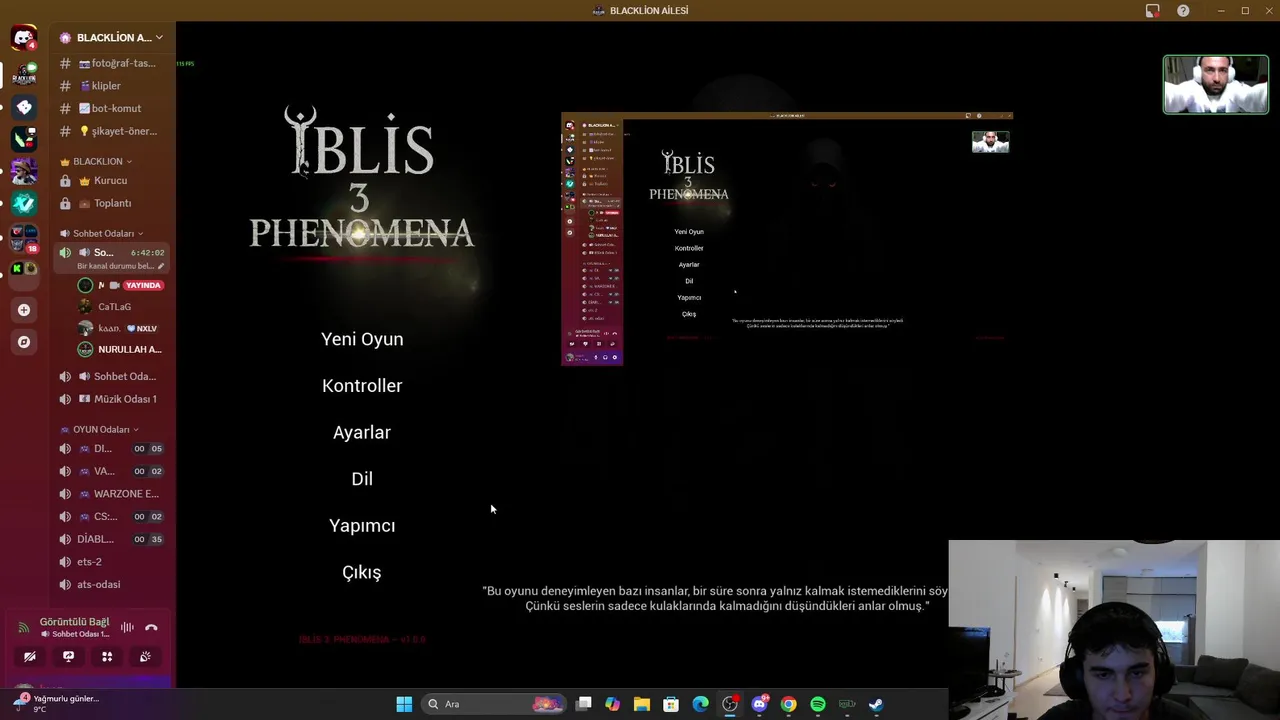The image size is (1280, 720).
Task: Join the WARZONE voice channel
Action: 112,494
